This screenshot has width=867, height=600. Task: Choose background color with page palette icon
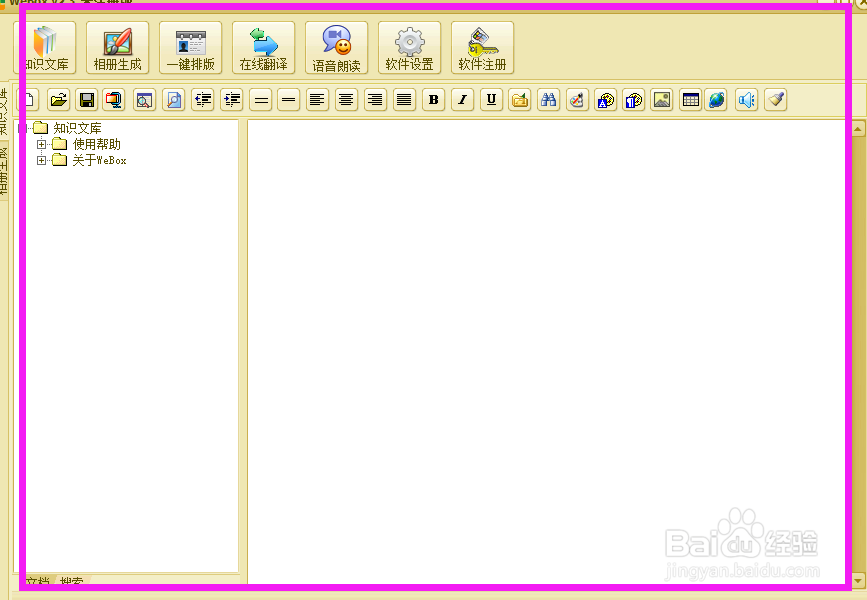point(634,100)
